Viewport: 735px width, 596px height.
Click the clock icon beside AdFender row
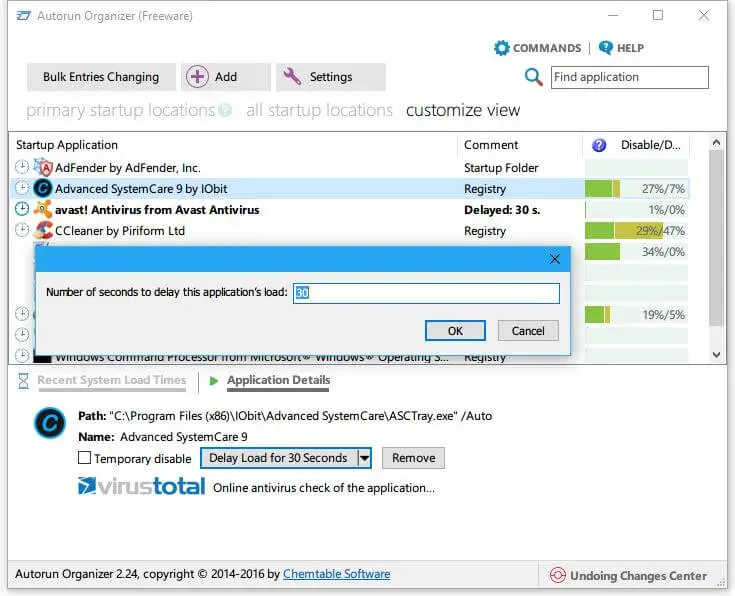(22, 167)
